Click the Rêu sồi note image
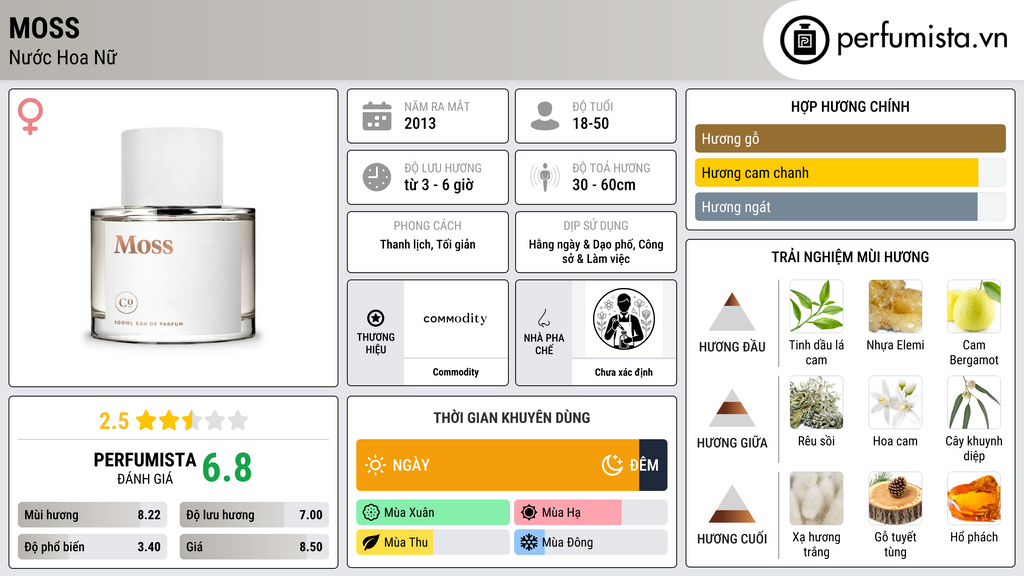 point(816,402)
